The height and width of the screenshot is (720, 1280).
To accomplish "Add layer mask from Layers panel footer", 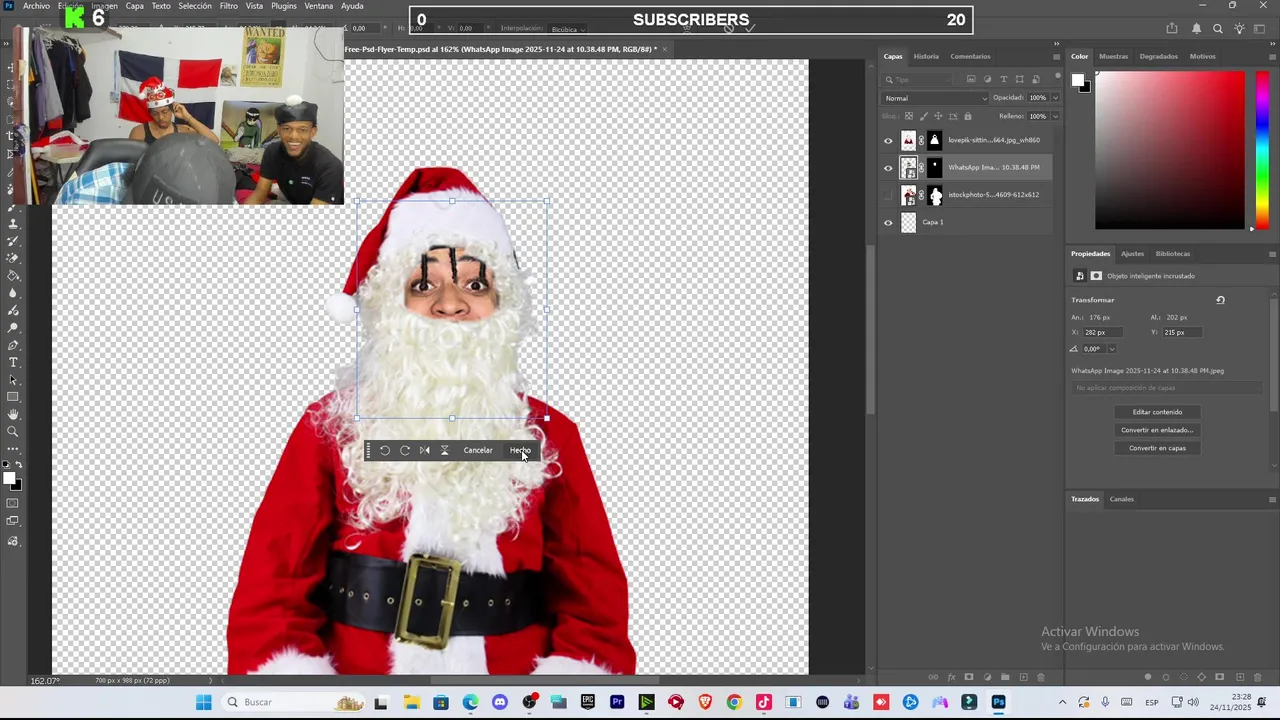I will pyautogui.click(x=969, y=677).
